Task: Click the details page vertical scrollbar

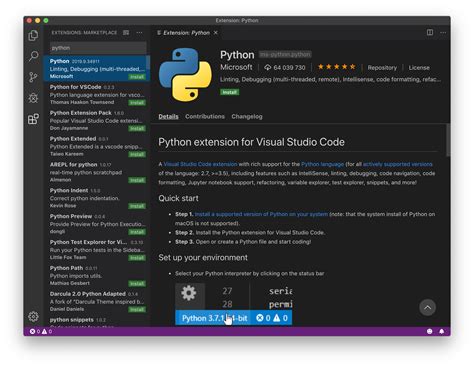Action: coord(448,140)
